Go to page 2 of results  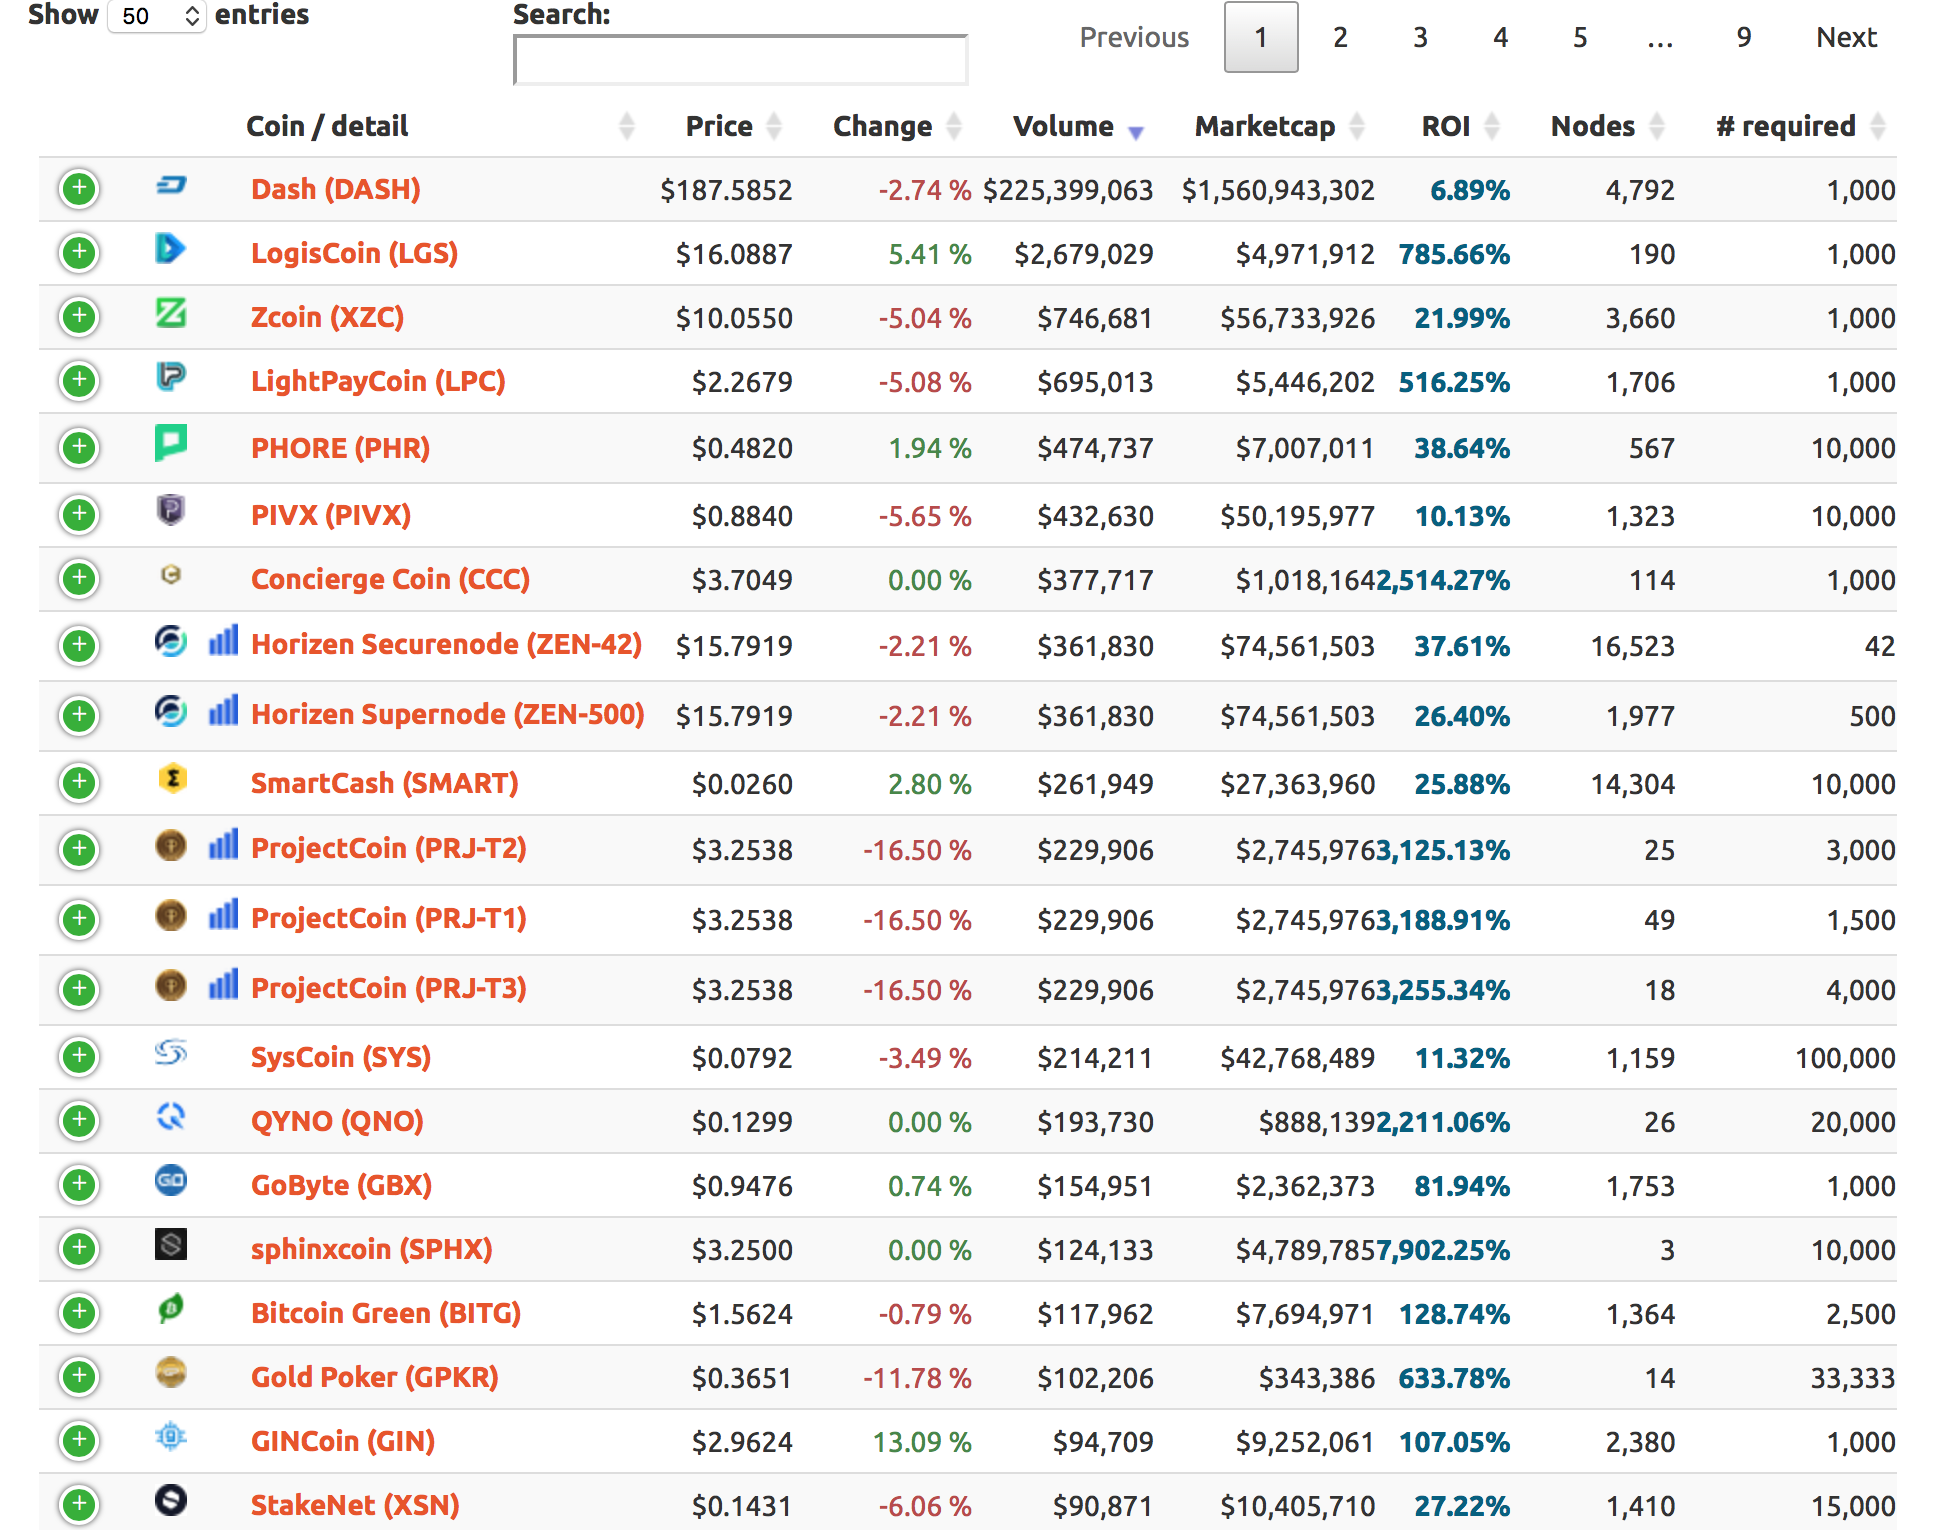tap(1340, 38)
